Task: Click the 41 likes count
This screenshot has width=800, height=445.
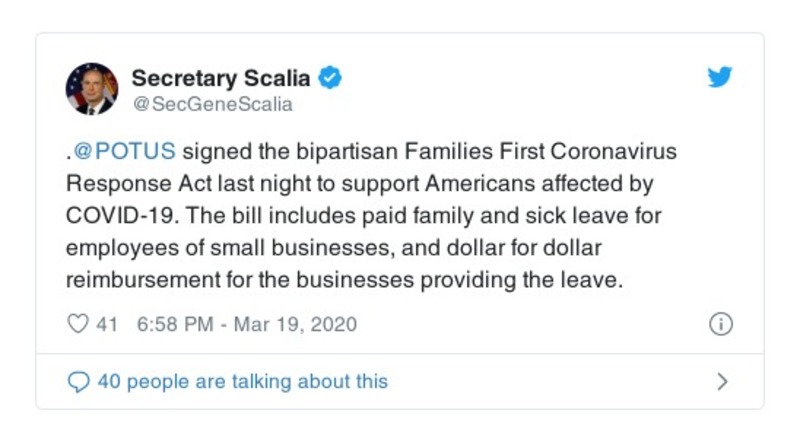Action: [107, 325]
